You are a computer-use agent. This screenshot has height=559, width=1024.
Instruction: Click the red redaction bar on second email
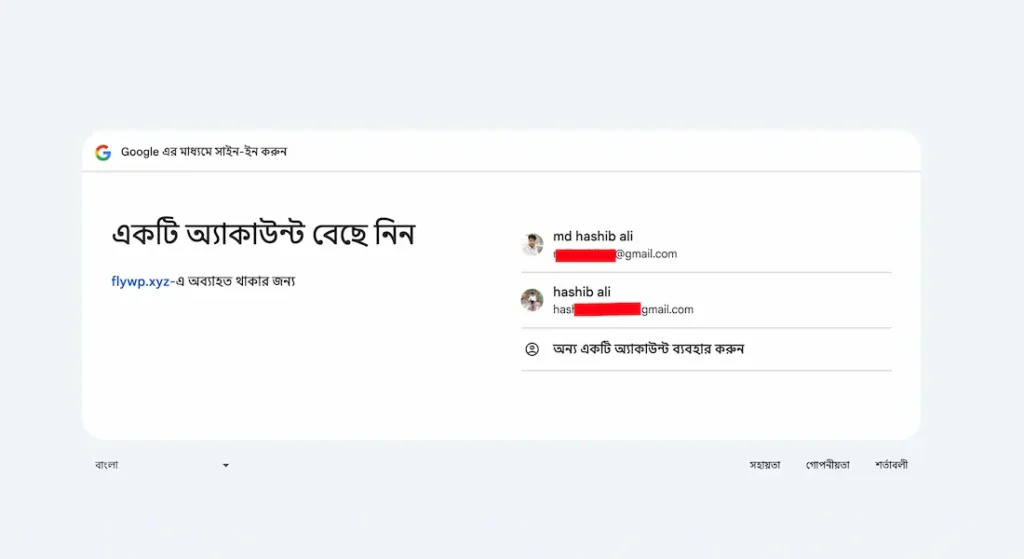608,310
